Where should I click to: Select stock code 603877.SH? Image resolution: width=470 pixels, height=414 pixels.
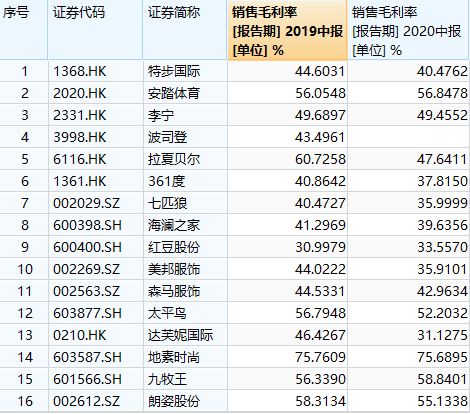pos(87,313)
